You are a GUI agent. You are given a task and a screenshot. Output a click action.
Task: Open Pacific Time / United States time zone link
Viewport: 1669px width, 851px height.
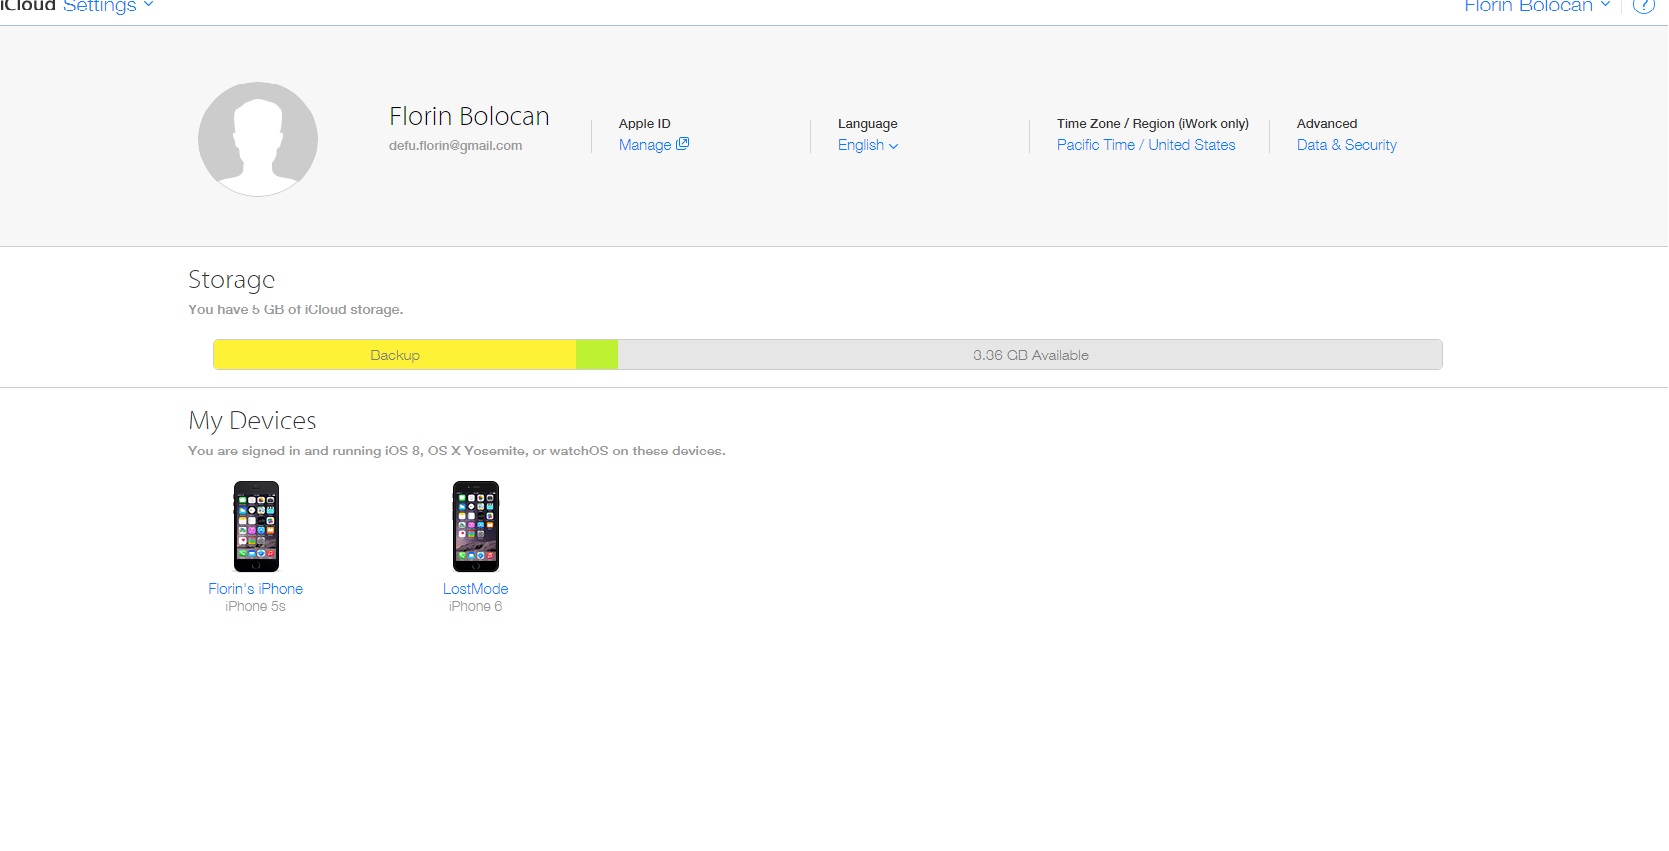(1146, 145)
